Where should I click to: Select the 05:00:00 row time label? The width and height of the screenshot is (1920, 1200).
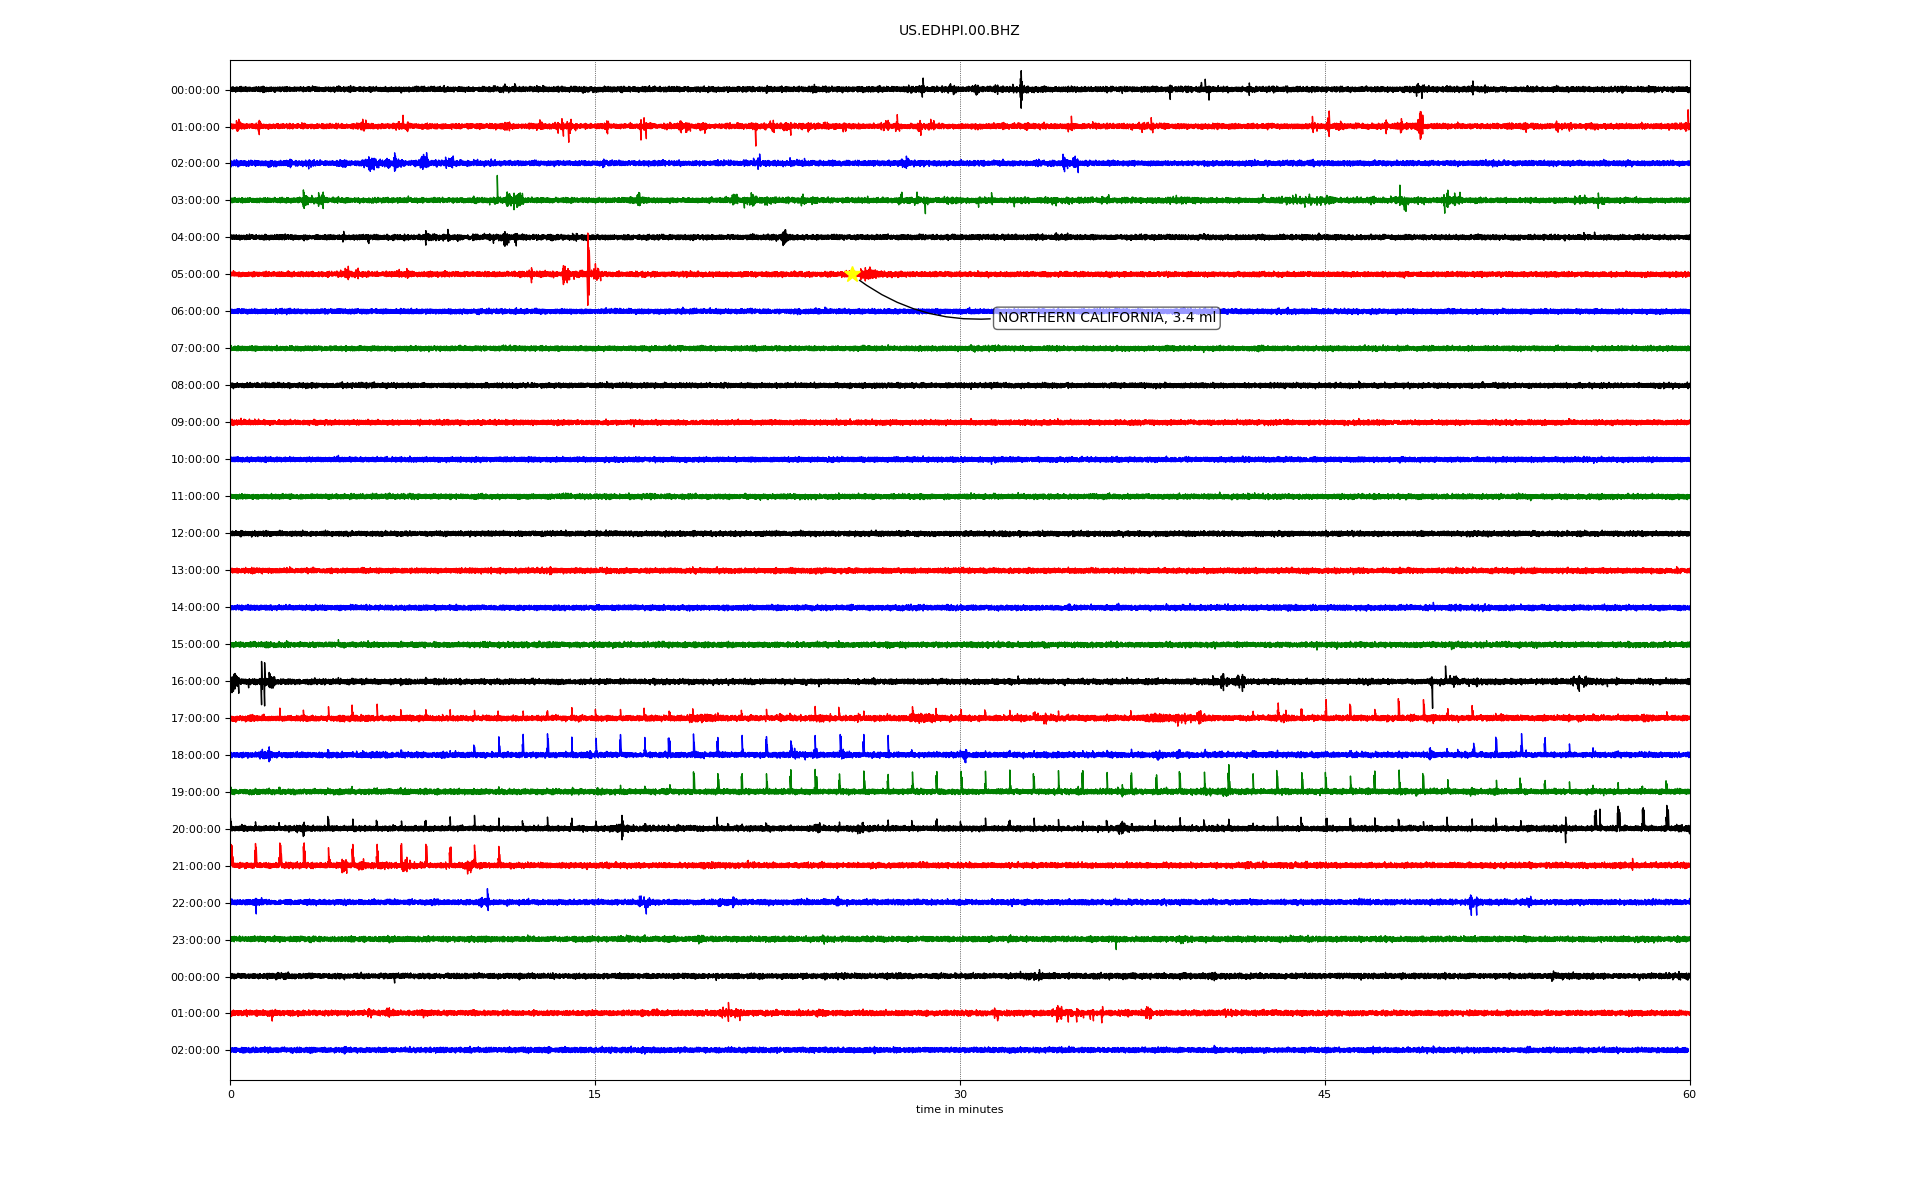point(195,275)
